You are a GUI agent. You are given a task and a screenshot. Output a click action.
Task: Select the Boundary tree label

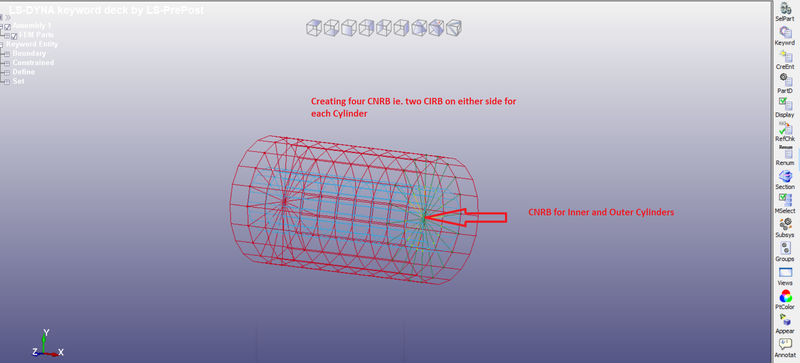[x=29, y=53]
